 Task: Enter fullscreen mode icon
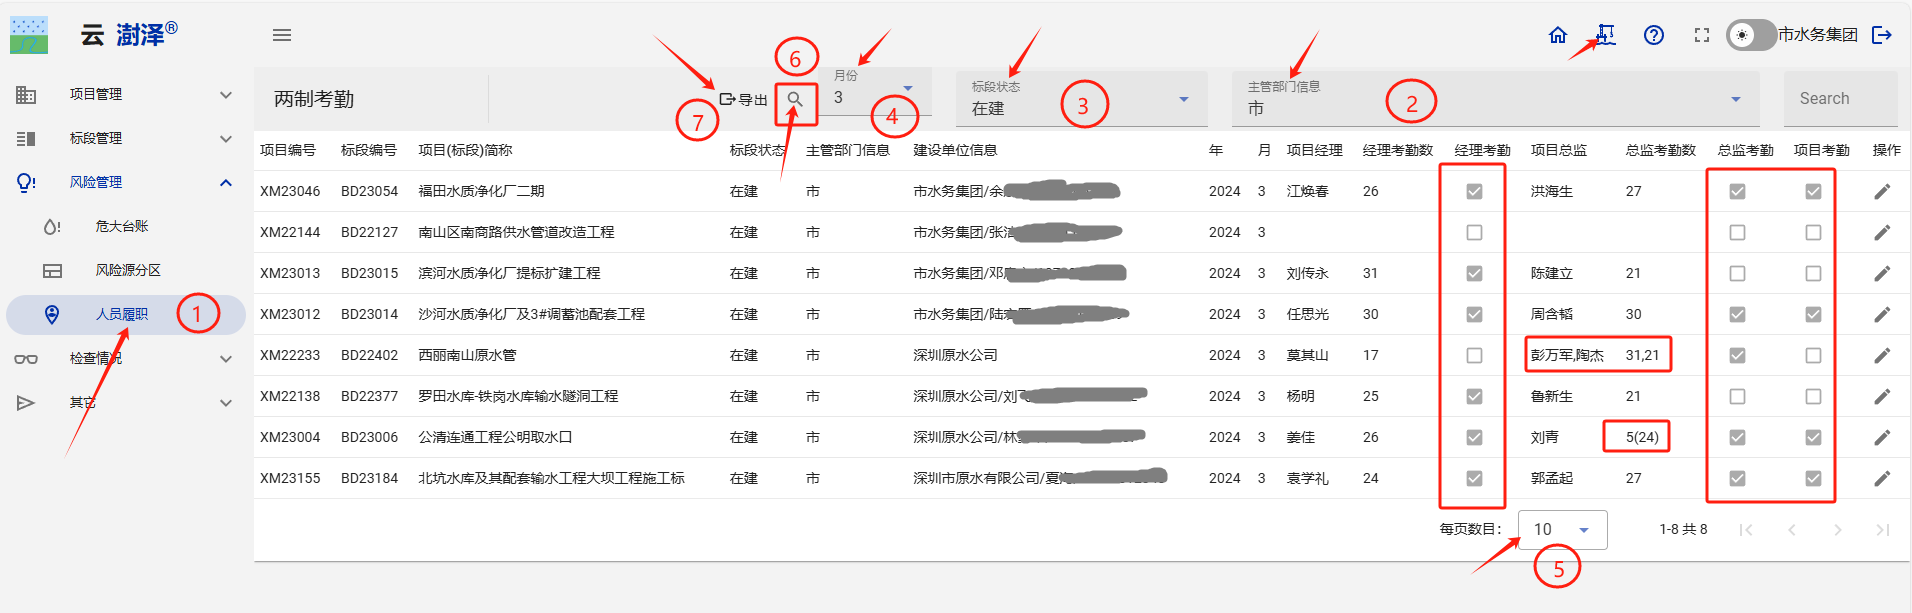tap(1702, 35)
